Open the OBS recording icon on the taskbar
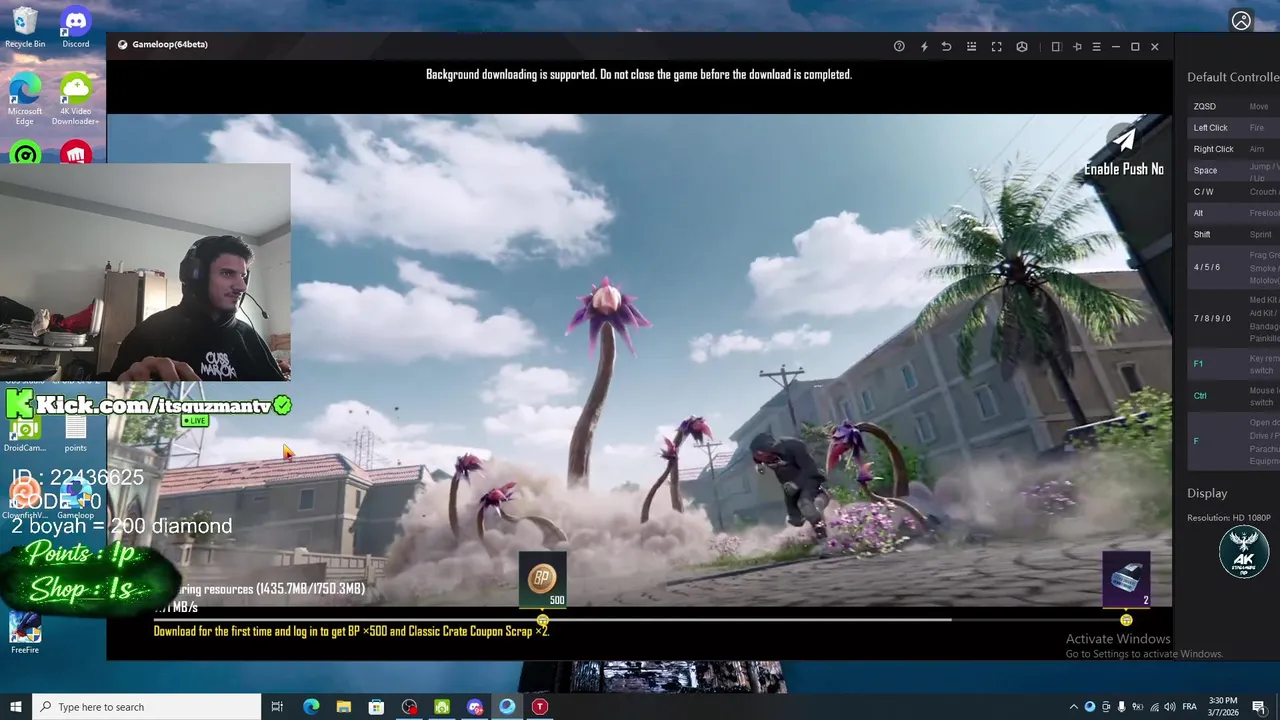Viewport: 1280px width, 720px height. click(409, 707)
